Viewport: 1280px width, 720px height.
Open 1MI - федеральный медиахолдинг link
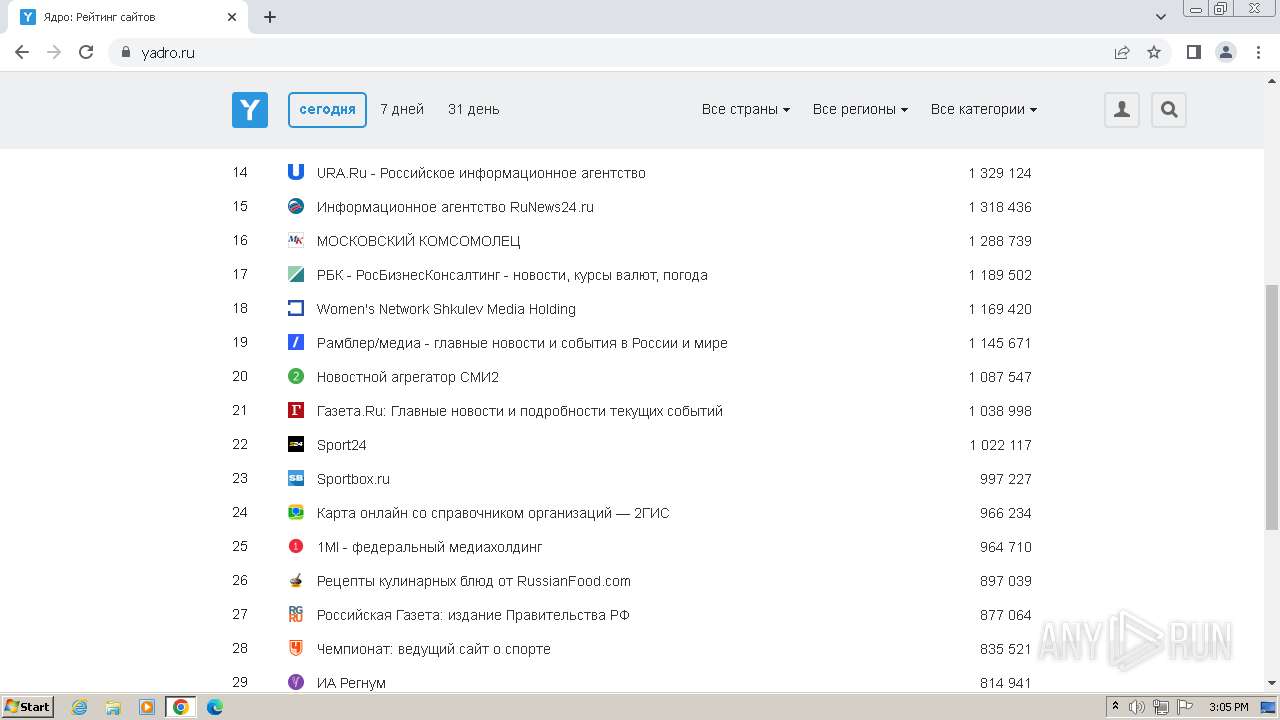430,547
